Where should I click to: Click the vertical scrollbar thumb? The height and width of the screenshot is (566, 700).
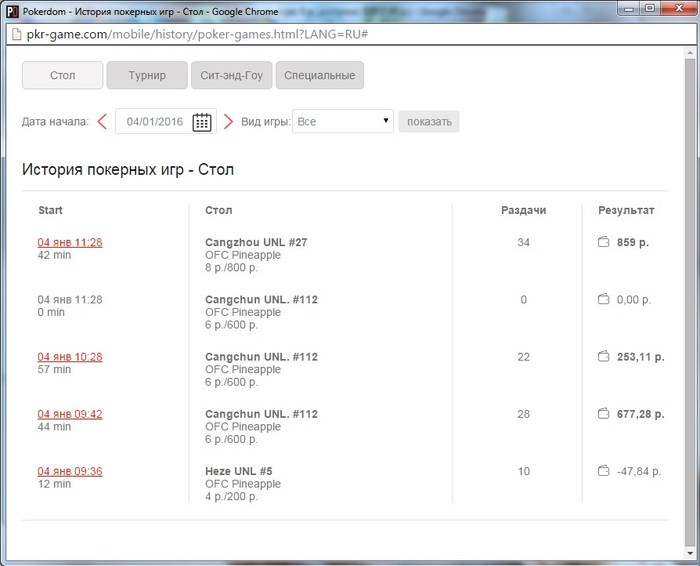tap(690, 302)
